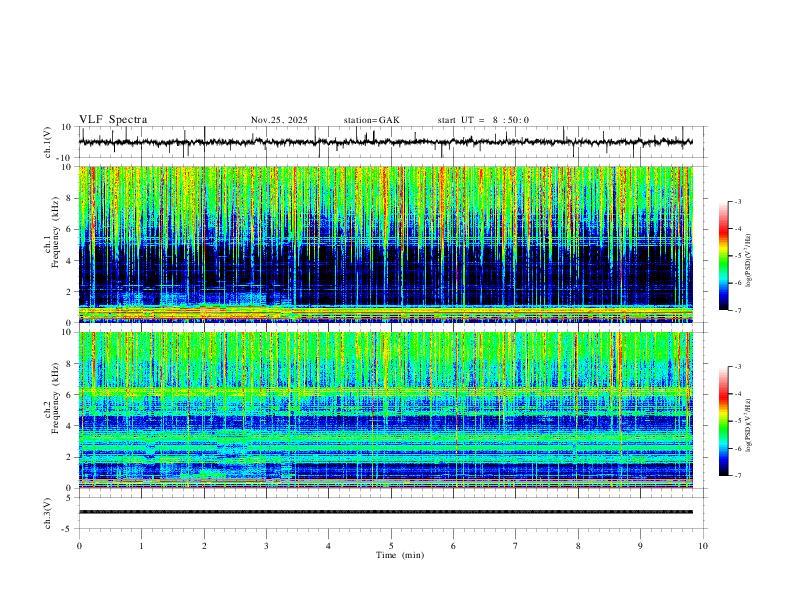Click the "-7" tick on ch.2 colorbar
The width and height of the screenshot is (792, 612).
tap(738, 475)
